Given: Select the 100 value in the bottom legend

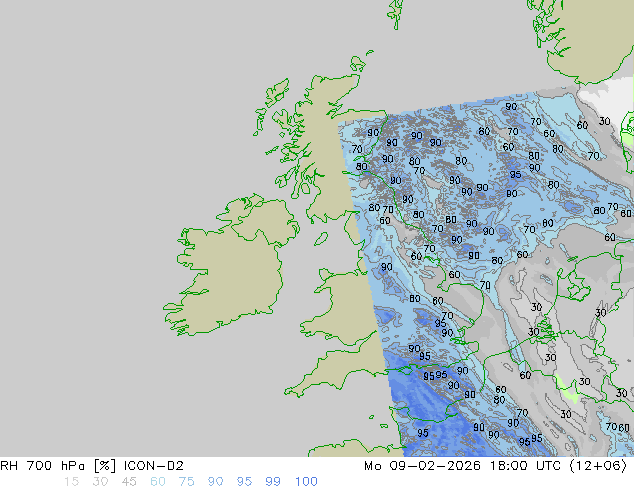Looking at the screenshot, I should (306, 482).
